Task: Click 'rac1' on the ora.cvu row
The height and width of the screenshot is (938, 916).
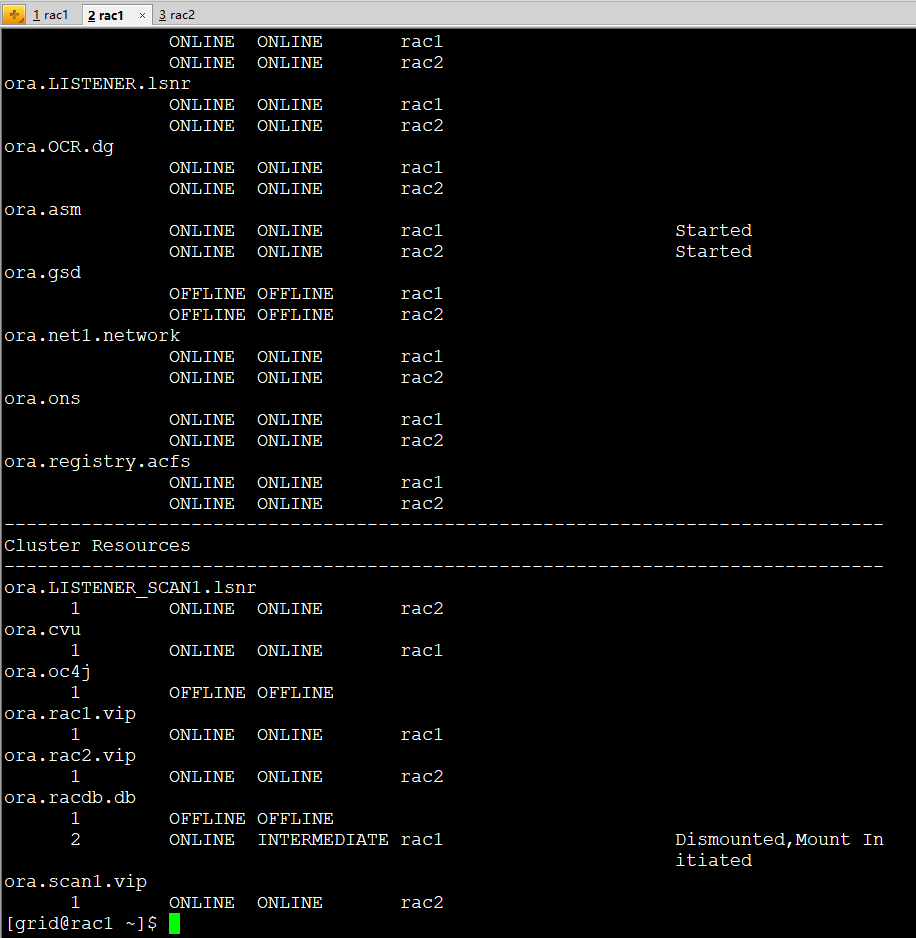Action: [x=422, y=651]
